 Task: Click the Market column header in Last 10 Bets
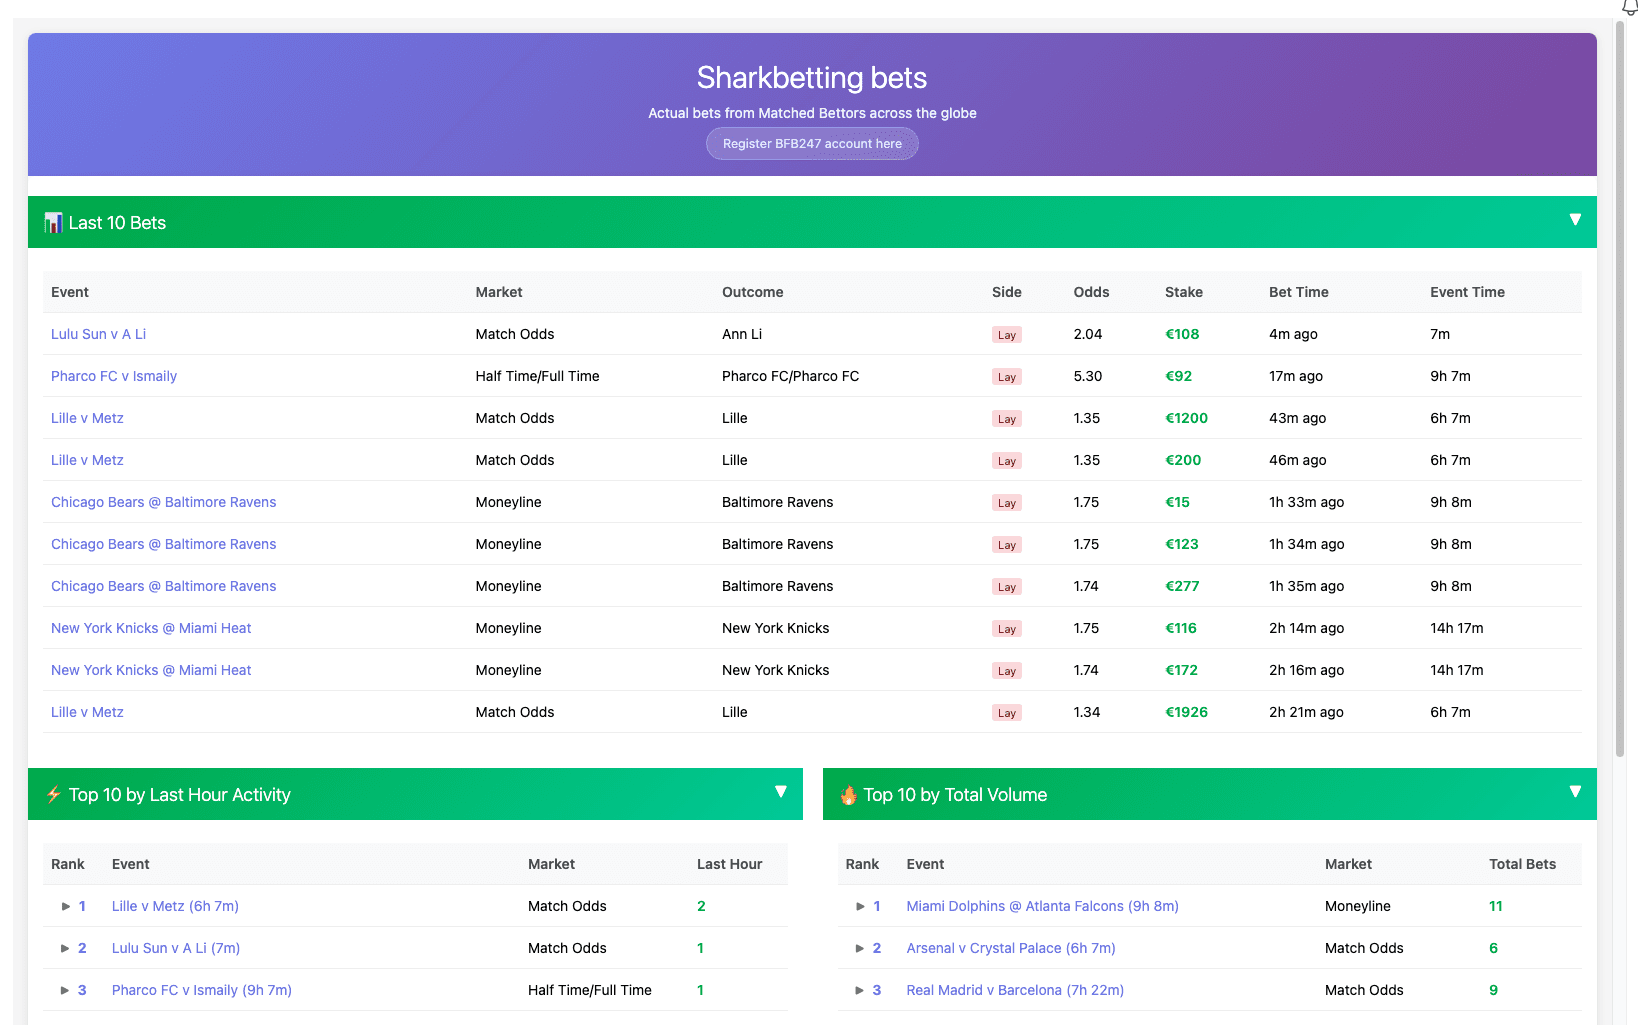[499, 292]
